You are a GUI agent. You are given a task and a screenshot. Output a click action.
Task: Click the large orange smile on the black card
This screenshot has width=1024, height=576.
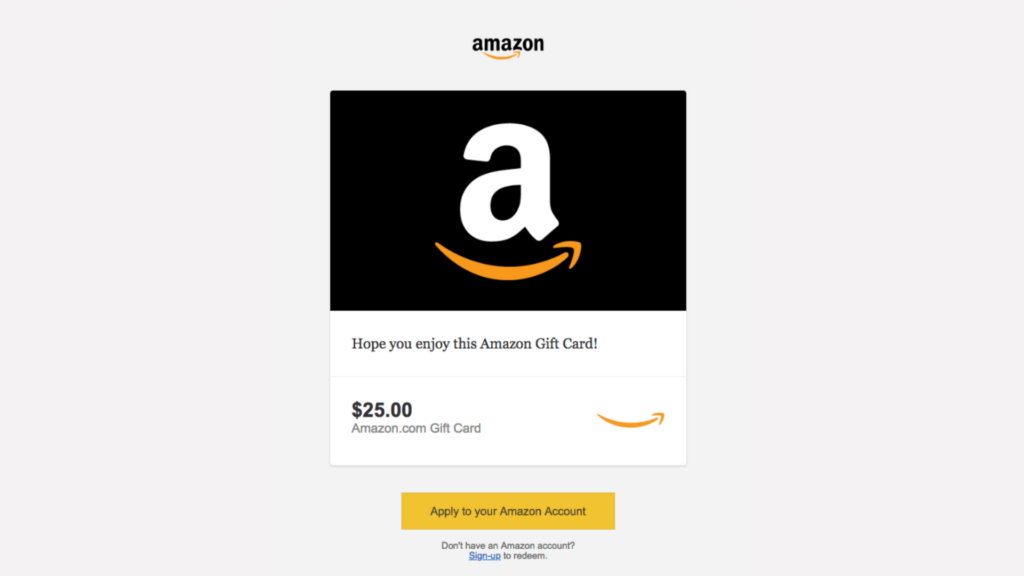[x=508, y=261]
